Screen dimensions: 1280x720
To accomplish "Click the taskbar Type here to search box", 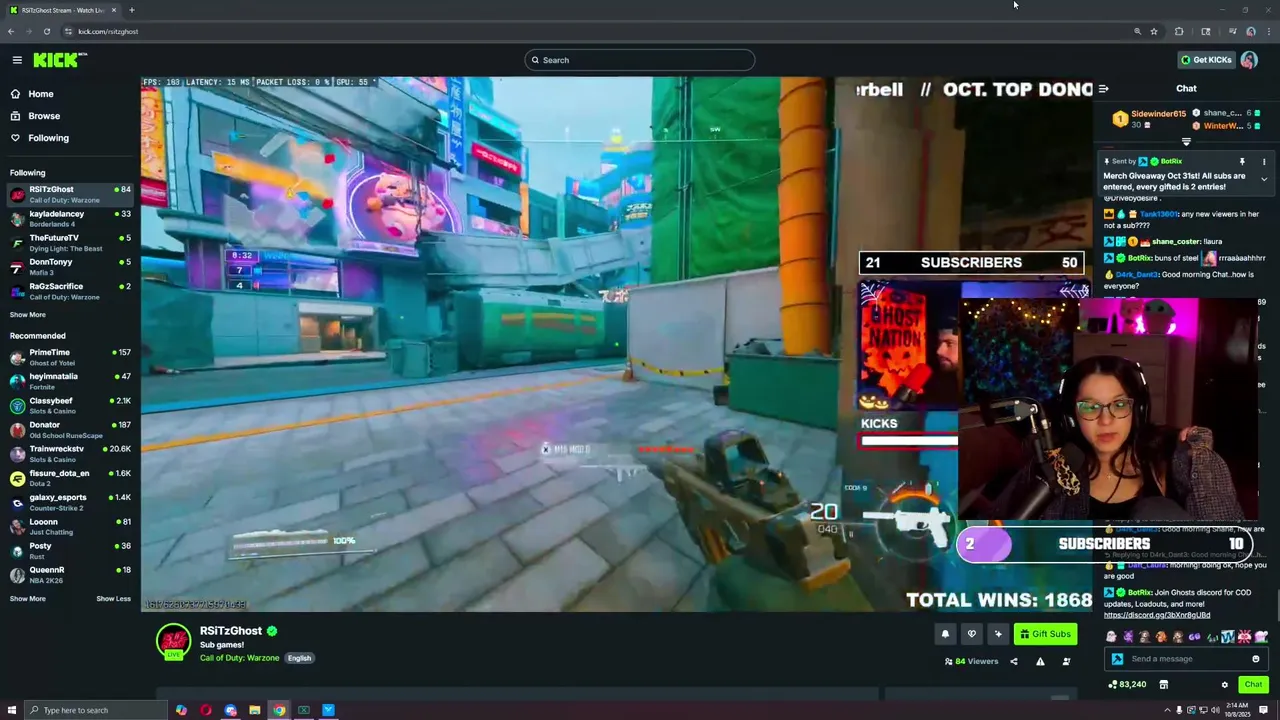I will coord(96,710).
